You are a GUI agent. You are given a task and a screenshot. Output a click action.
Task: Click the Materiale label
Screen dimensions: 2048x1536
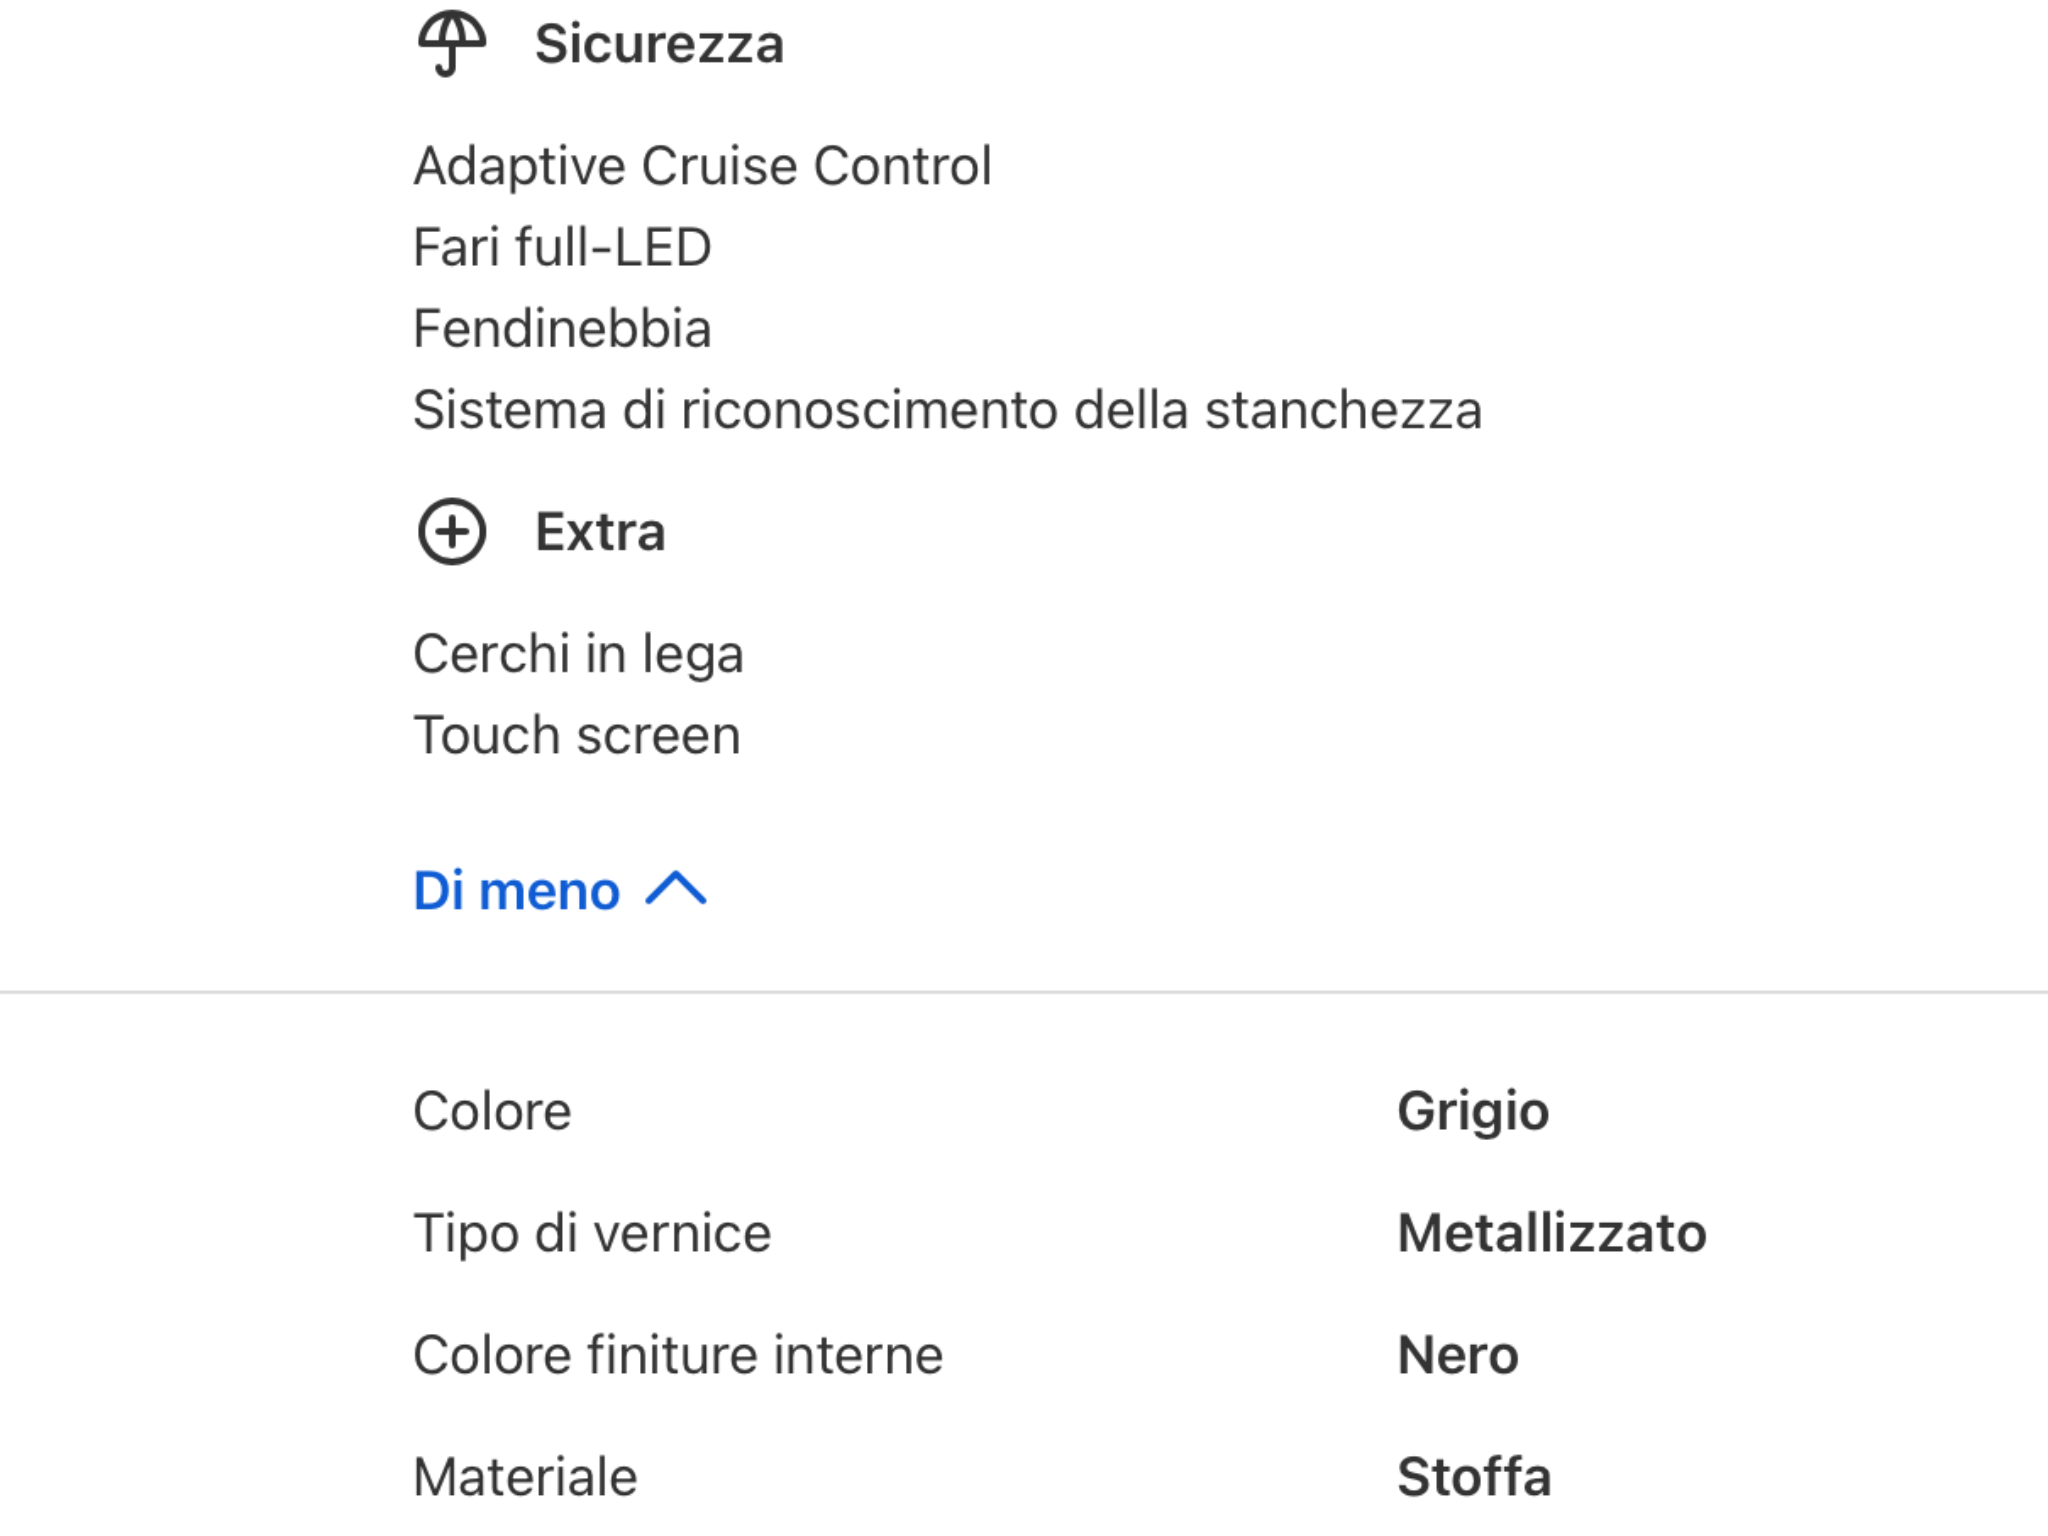tap(525, 1477)
